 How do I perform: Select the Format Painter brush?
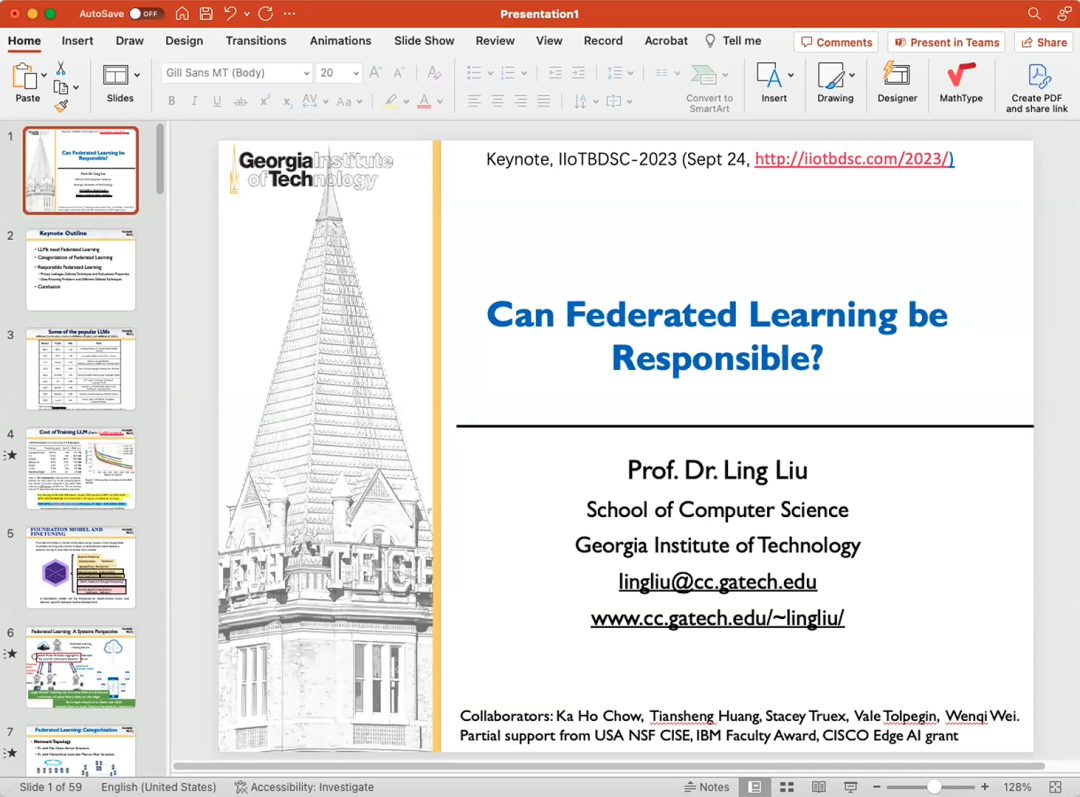pyautogui.click(x=61, y=105)
